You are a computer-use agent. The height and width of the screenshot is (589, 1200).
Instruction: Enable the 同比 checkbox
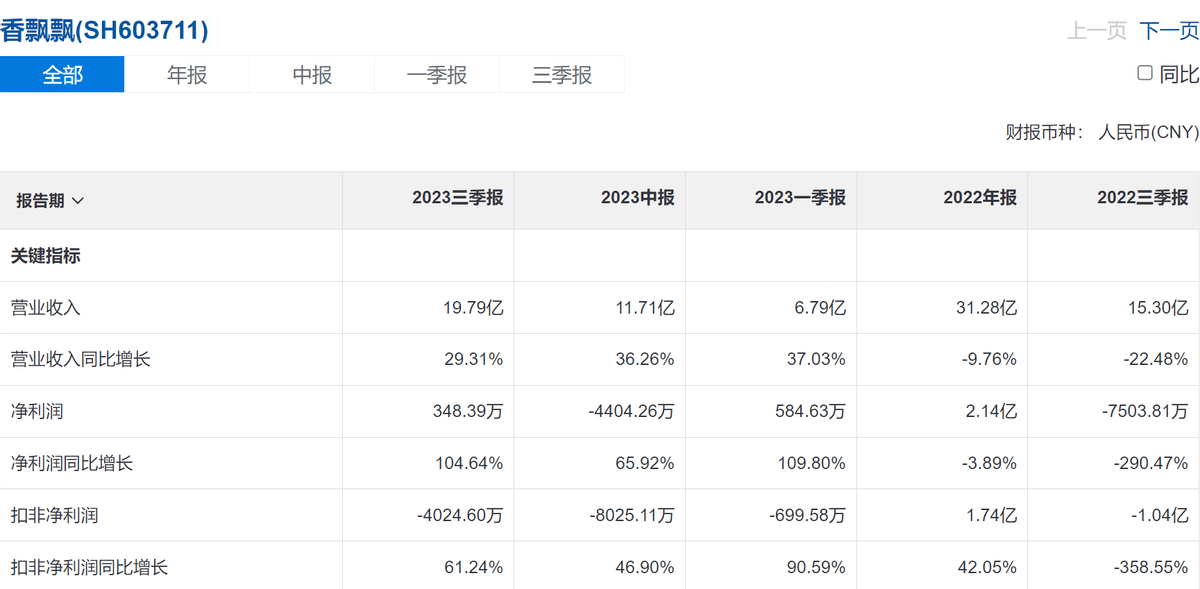[1145, 73]
